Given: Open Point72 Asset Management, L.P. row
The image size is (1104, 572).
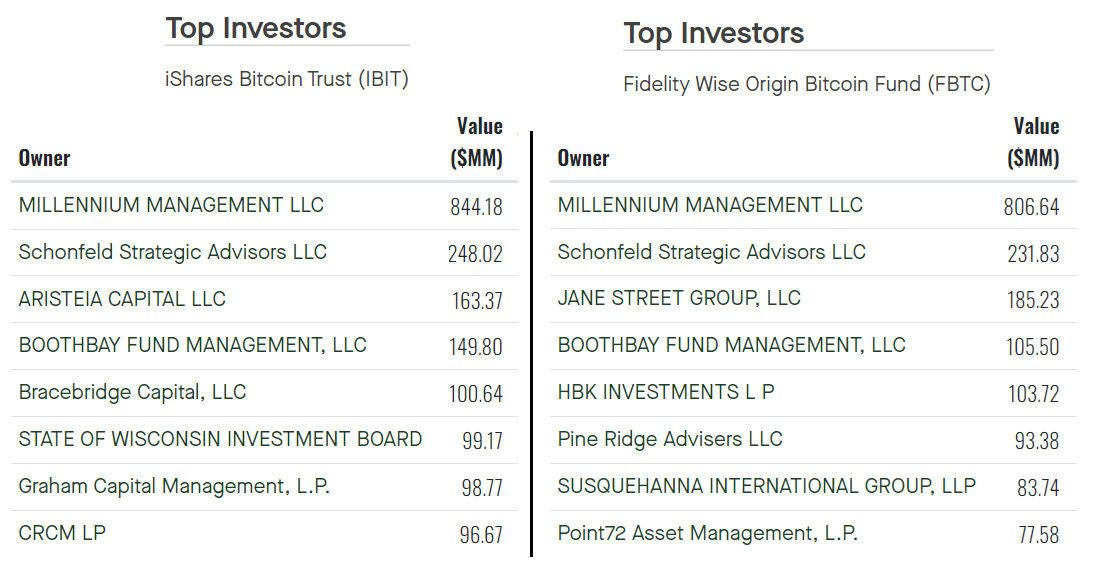Looking at the screenshot, I should click(x=707, y=533).
